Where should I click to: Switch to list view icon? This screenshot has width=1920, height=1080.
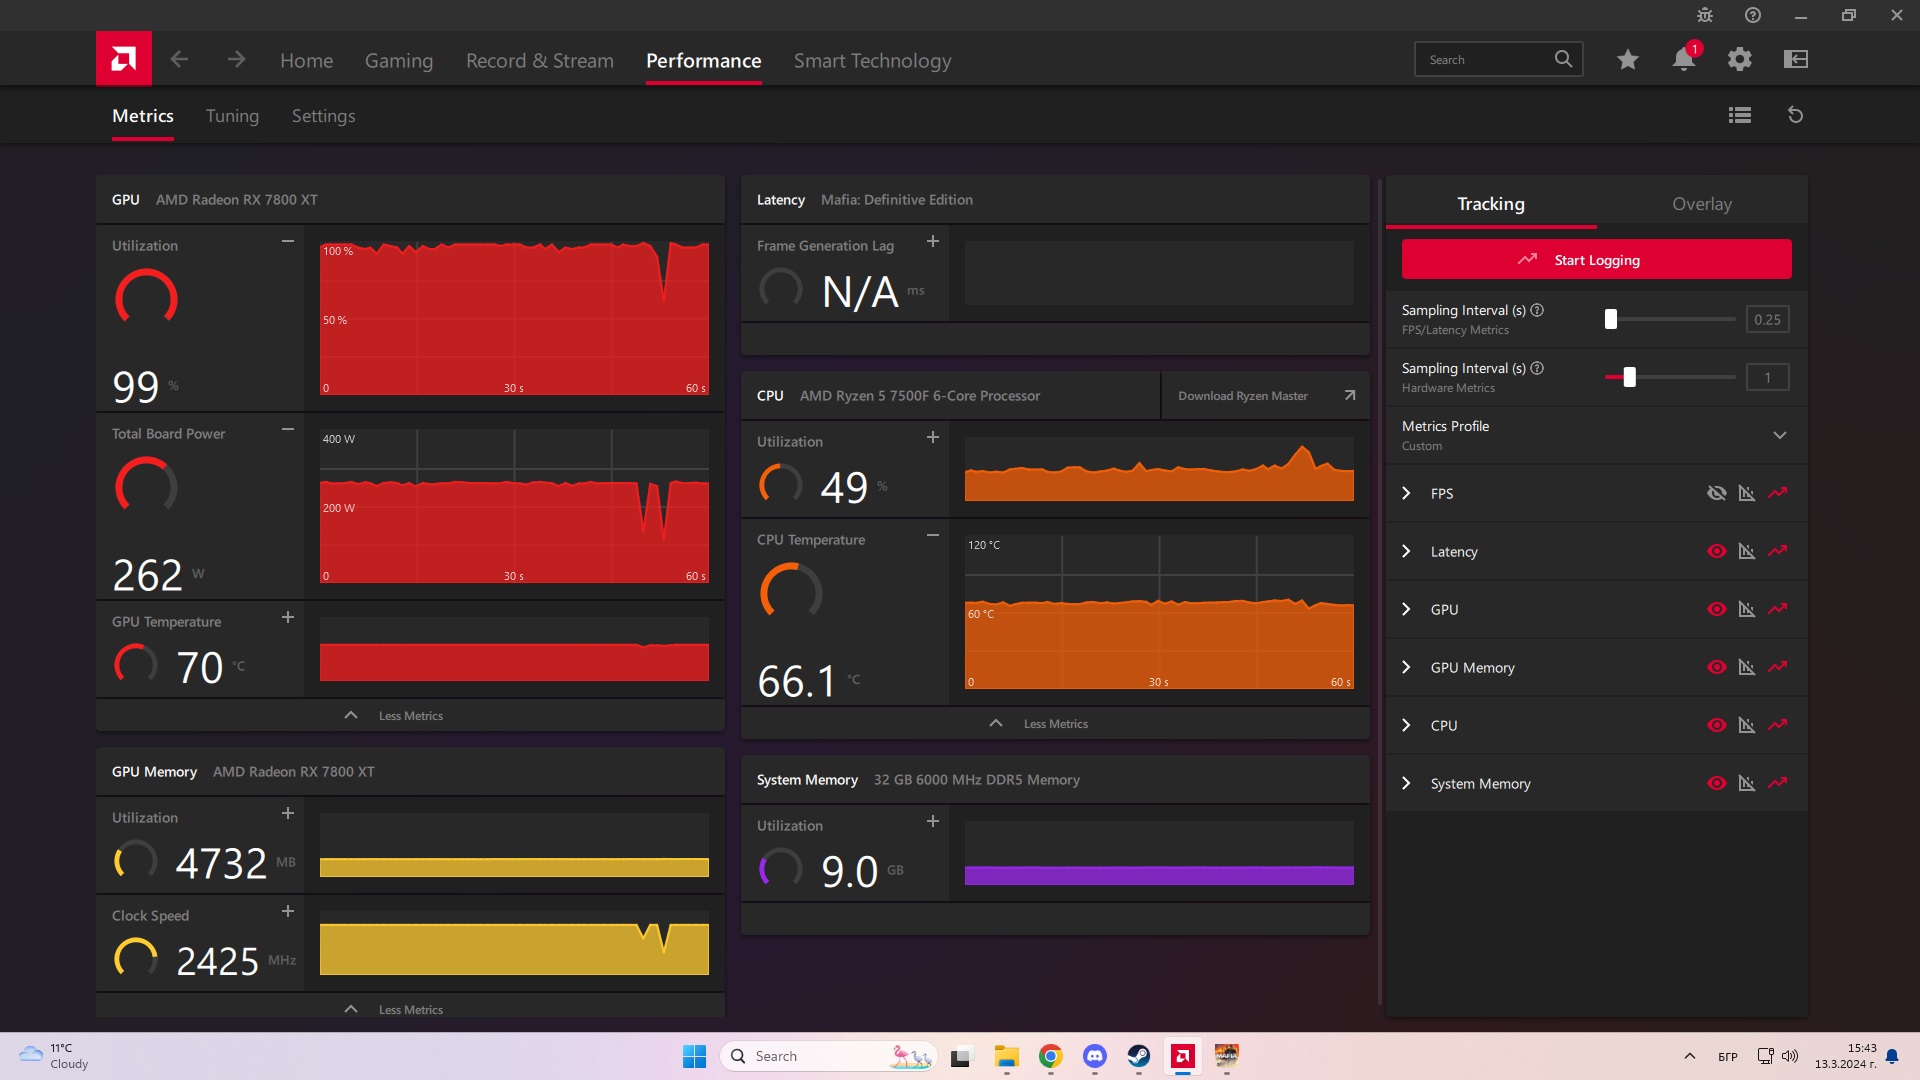[x=1739, y=115]
